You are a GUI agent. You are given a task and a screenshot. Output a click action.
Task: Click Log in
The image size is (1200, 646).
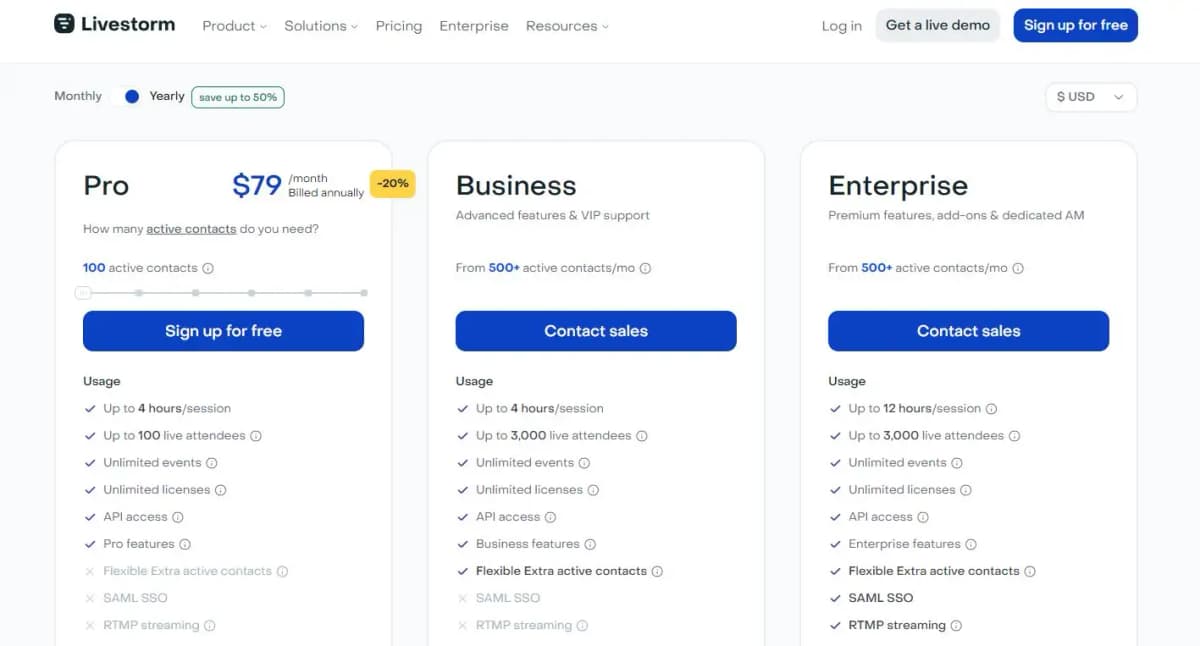[842, 26]
